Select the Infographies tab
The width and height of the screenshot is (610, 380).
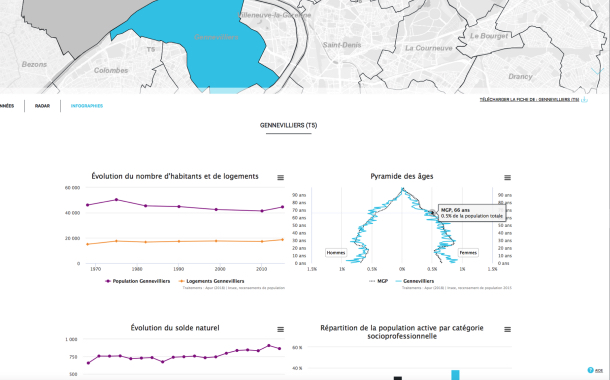87,106
